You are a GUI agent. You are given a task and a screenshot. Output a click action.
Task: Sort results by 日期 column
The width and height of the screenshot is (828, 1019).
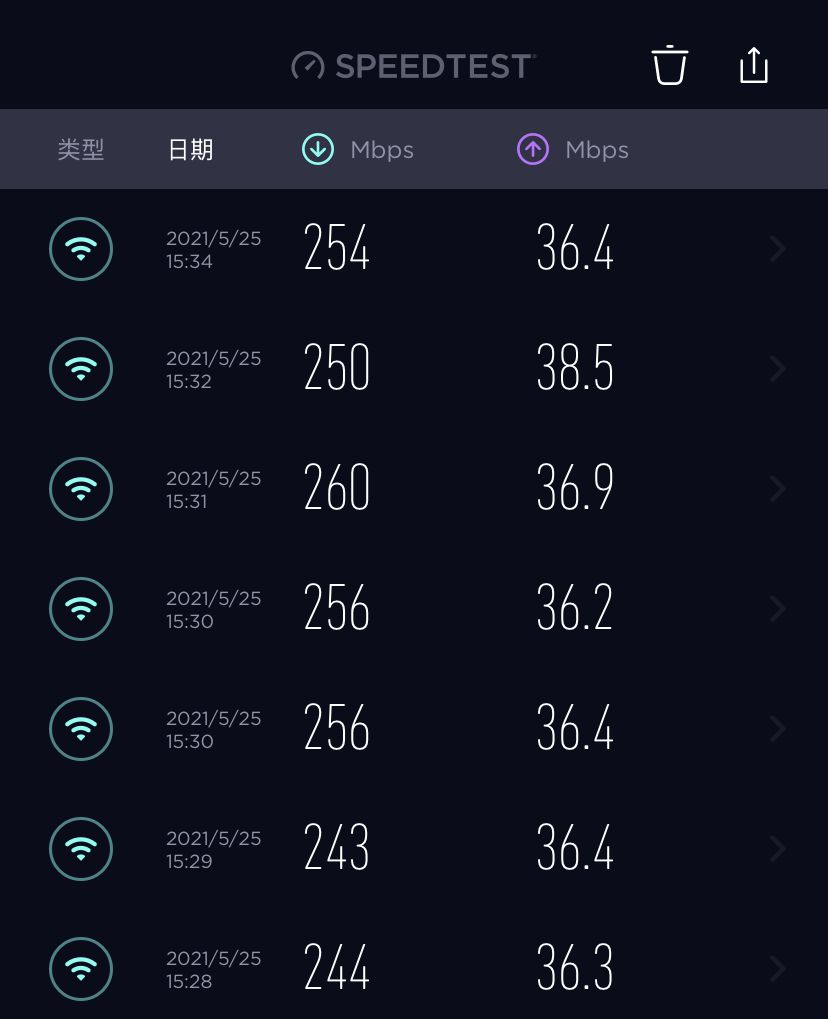tap(190, 149)
